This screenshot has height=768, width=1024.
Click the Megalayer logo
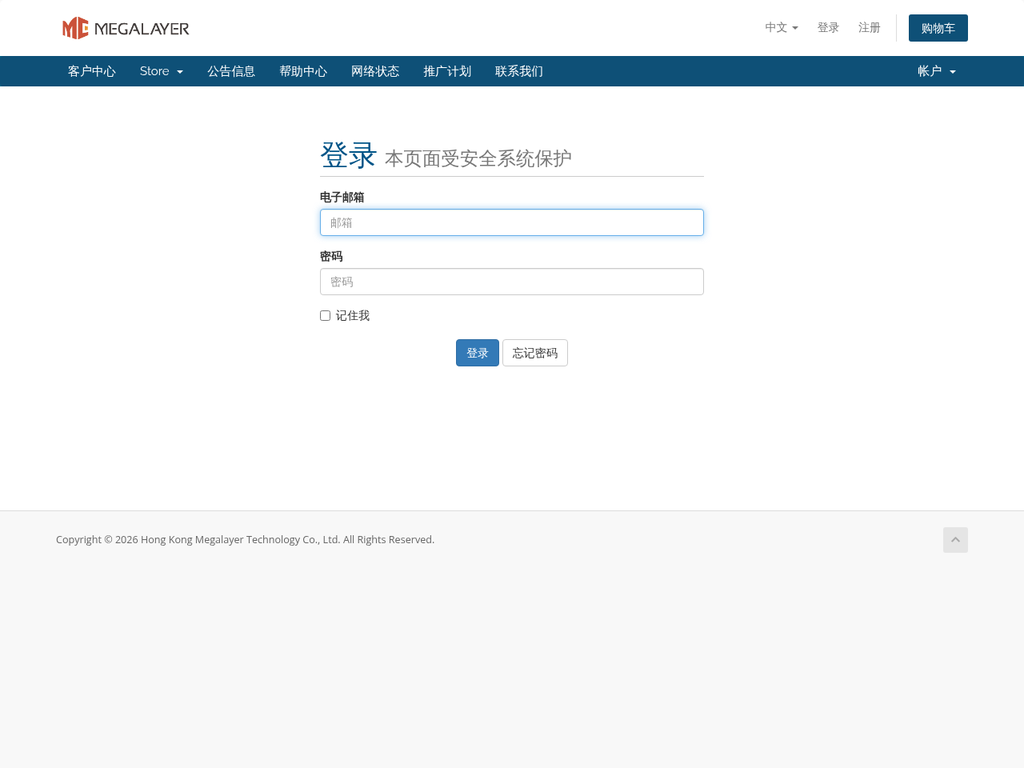(x=125, y=28)
